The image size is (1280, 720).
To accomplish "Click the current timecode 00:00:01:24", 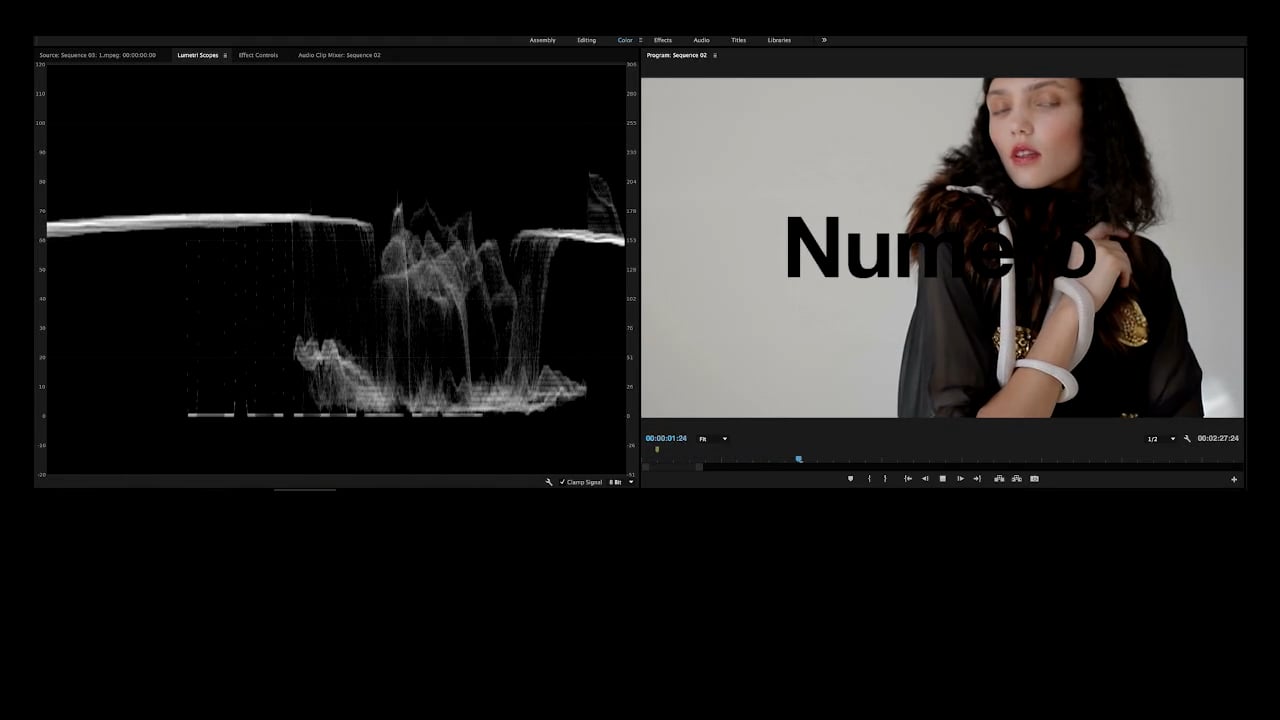I will pyautogui.click(x=666, y=438).
